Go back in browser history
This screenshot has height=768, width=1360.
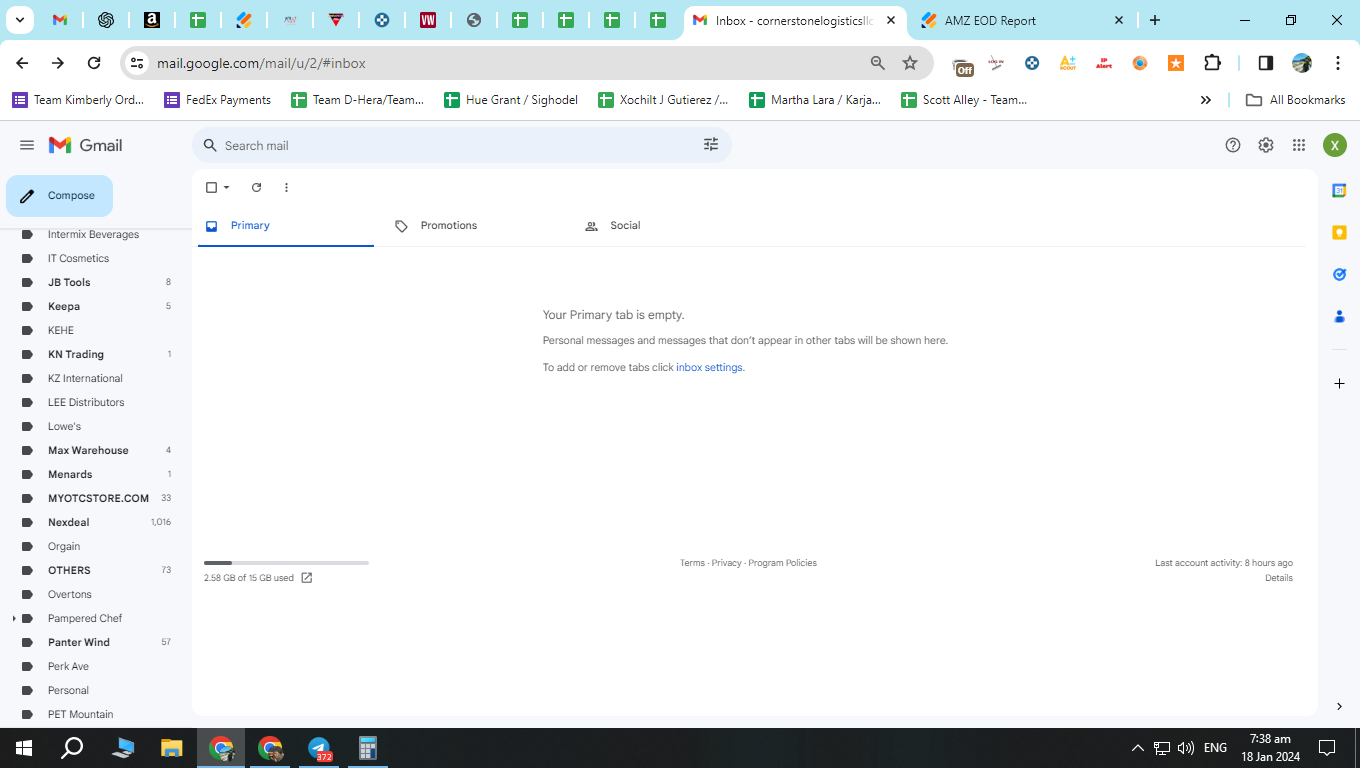click(22, 63)
